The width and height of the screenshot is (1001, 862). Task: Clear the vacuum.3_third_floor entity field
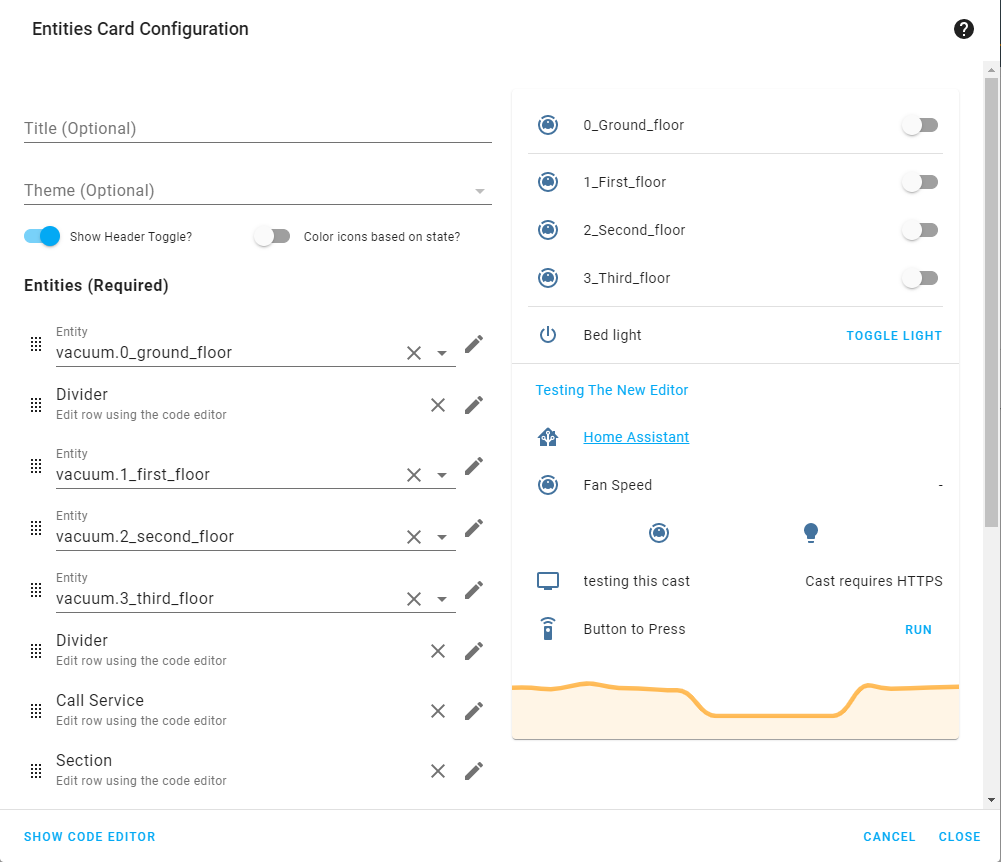(x=414, y=598)
